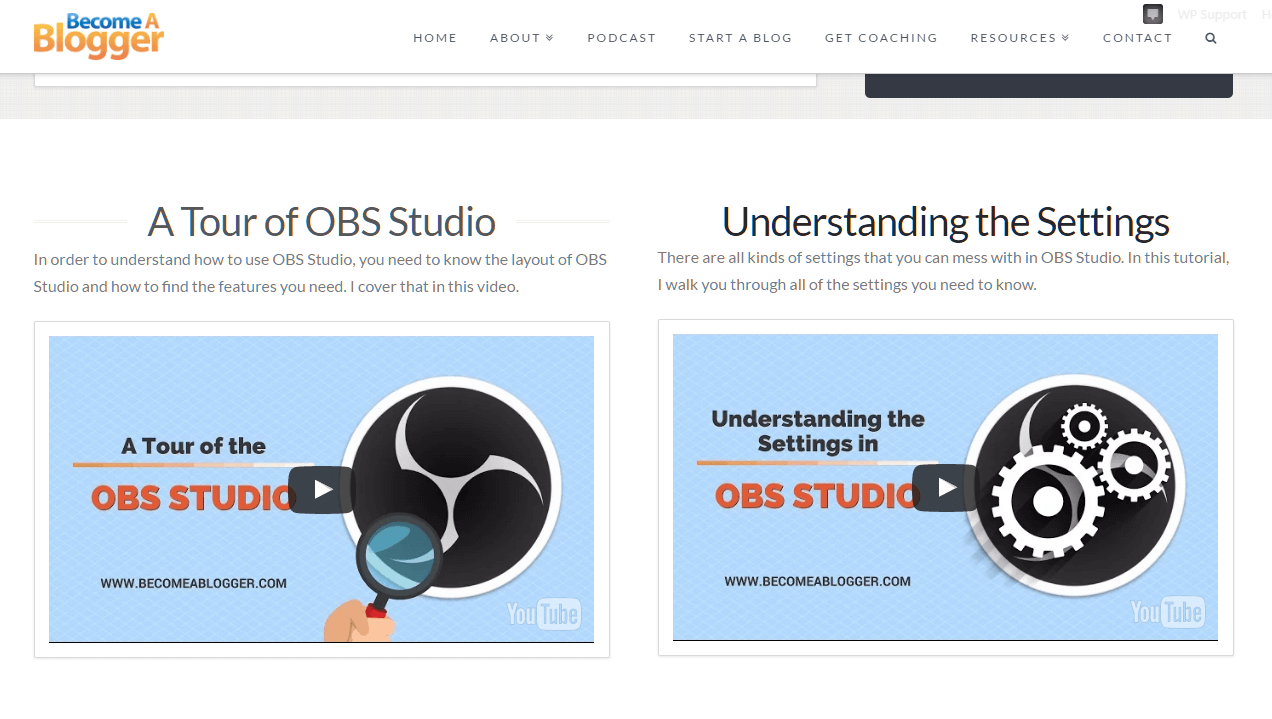The height and width of the screenshot is (719, 1272).
Task: Open the Get Coaching page
Action: point(881,38)
